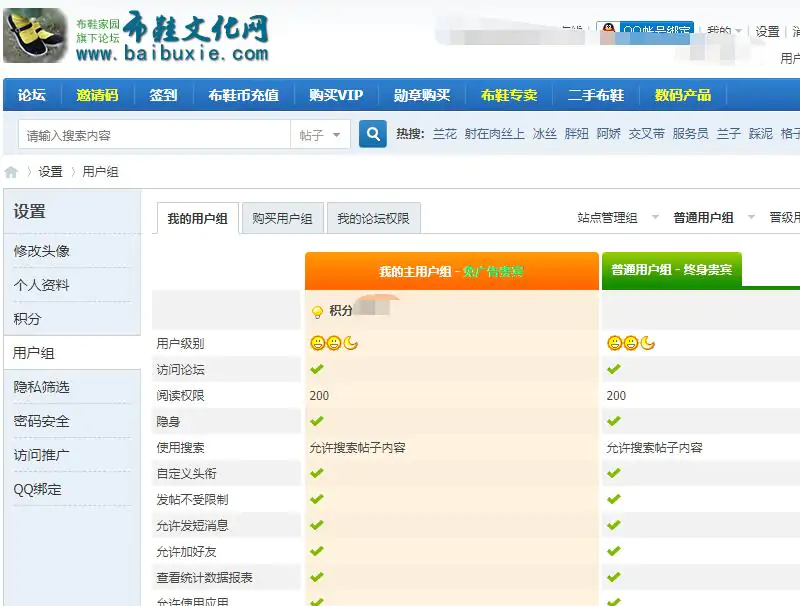Focus the 请输入搜索内容 search field
The image size is (800, 606).
pos(154,135)
